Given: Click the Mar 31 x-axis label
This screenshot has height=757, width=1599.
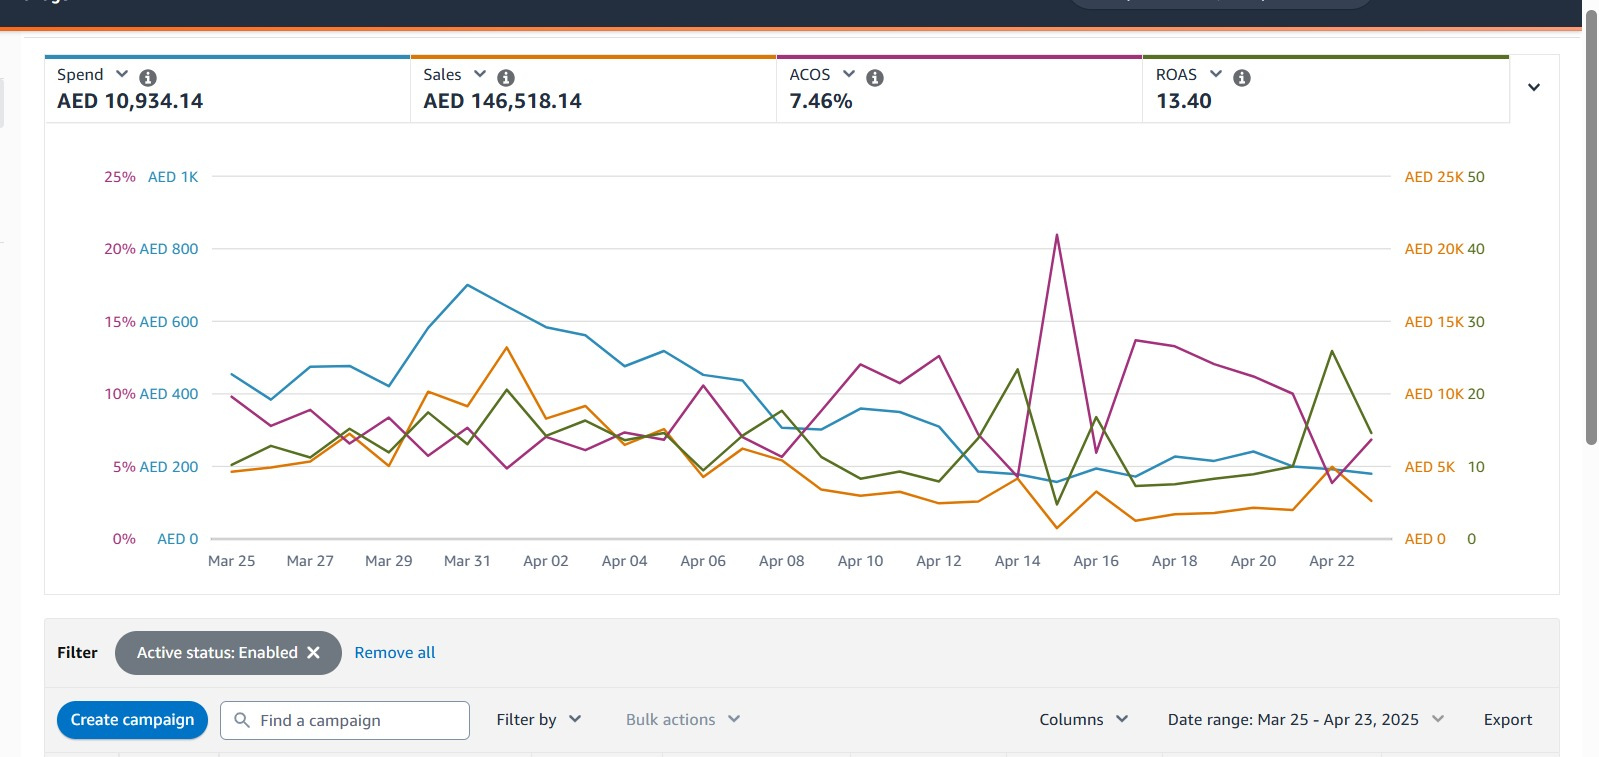Looking at the screenshot, I should click(467, 561).
